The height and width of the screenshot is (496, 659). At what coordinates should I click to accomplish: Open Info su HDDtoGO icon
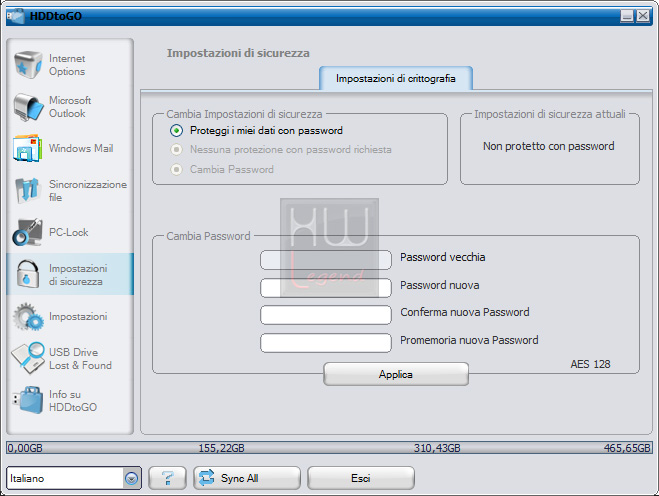click(x=28, y=400)
